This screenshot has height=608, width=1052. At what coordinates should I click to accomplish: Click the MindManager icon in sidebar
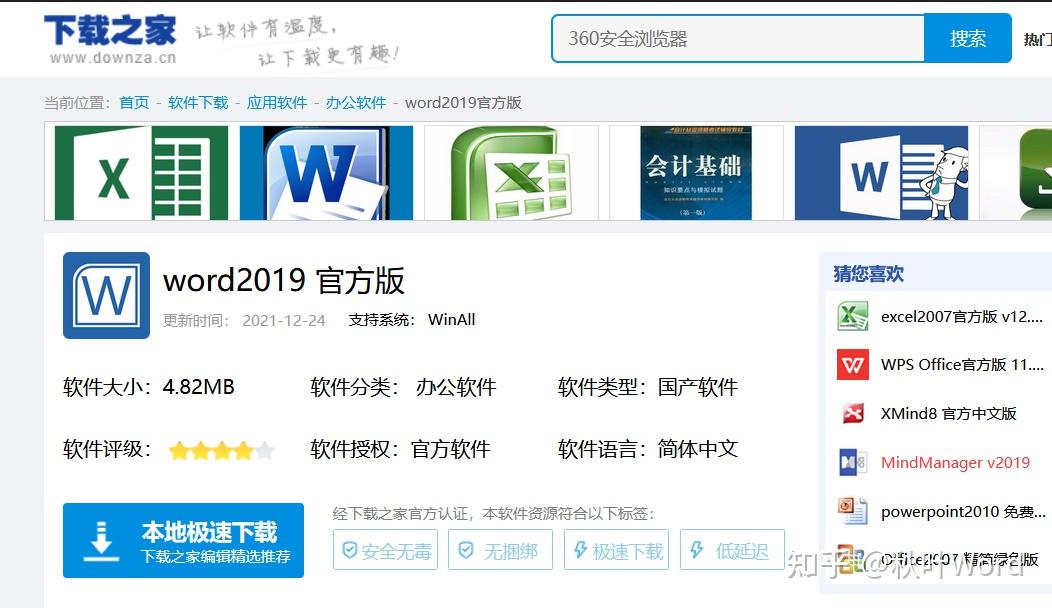pos(853,462)
